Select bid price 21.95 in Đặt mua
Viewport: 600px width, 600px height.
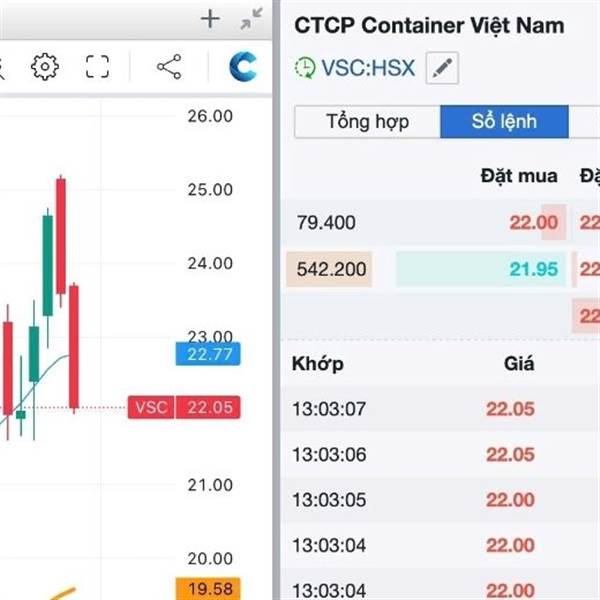[533, 269]
